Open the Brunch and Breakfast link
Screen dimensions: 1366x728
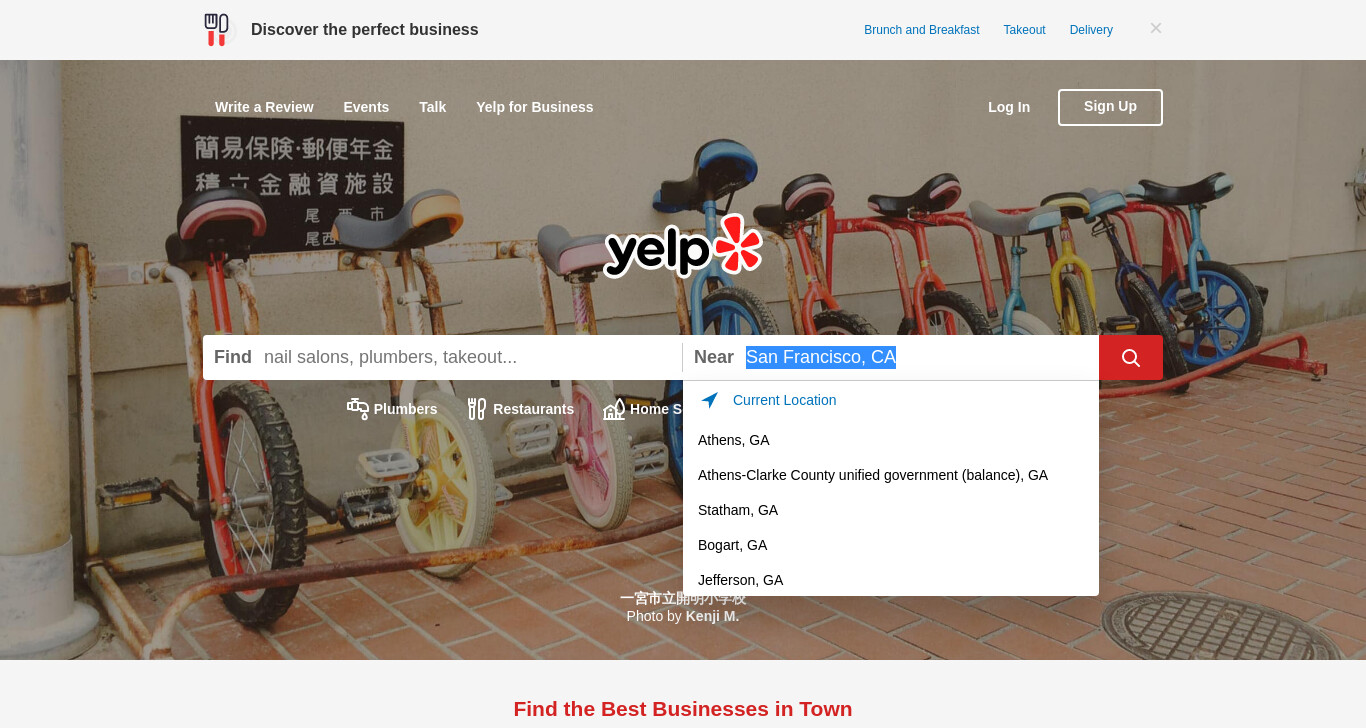pyautogui.click(x=922, y=30)
